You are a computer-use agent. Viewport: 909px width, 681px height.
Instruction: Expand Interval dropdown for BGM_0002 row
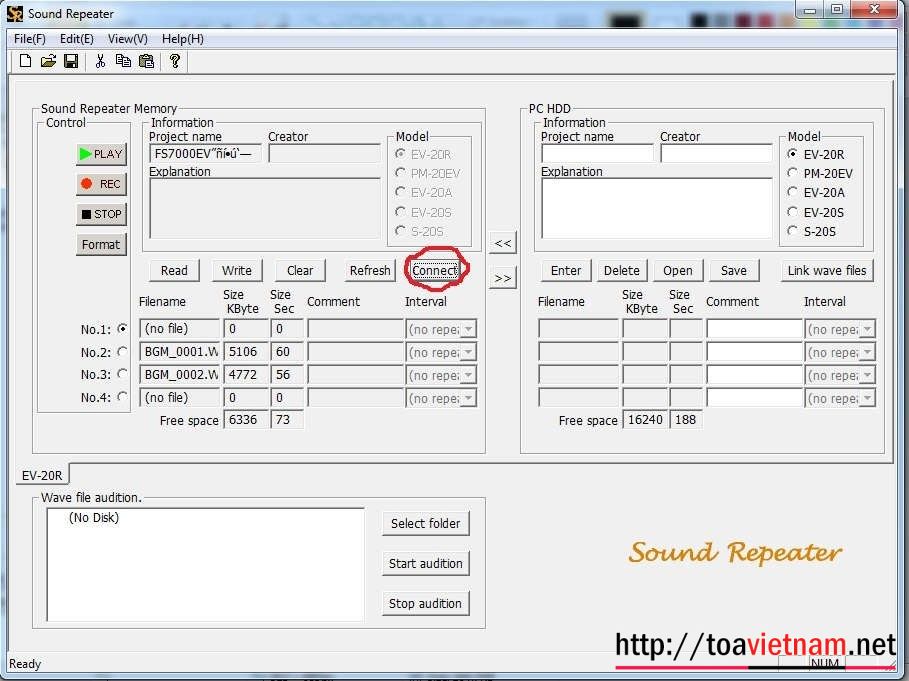tap(468, 375)
